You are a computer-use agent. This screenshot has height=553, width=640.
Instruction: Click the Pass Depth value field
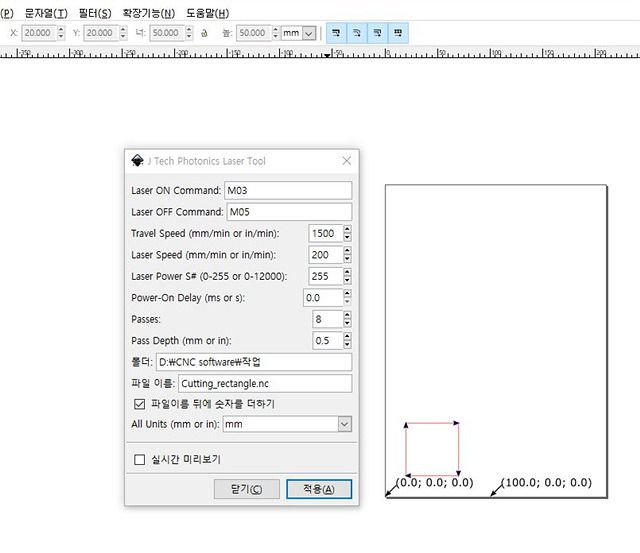[327, 340]
